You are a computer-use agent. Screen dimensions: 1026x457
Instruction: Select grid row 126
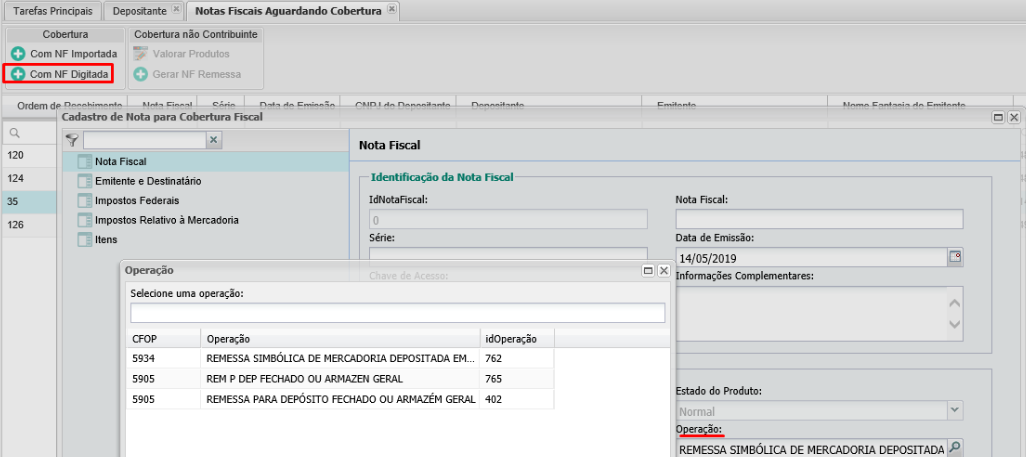tap(29, 225)
